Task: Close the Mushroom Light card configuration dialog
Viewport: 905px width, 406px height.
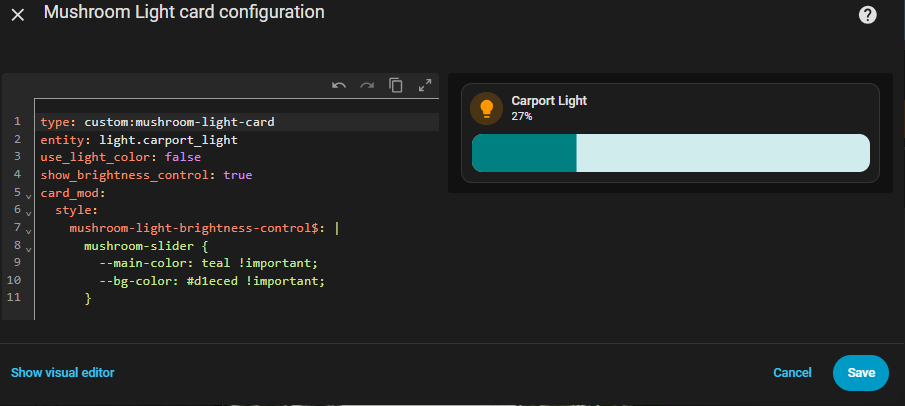Action: coord(17,15)
